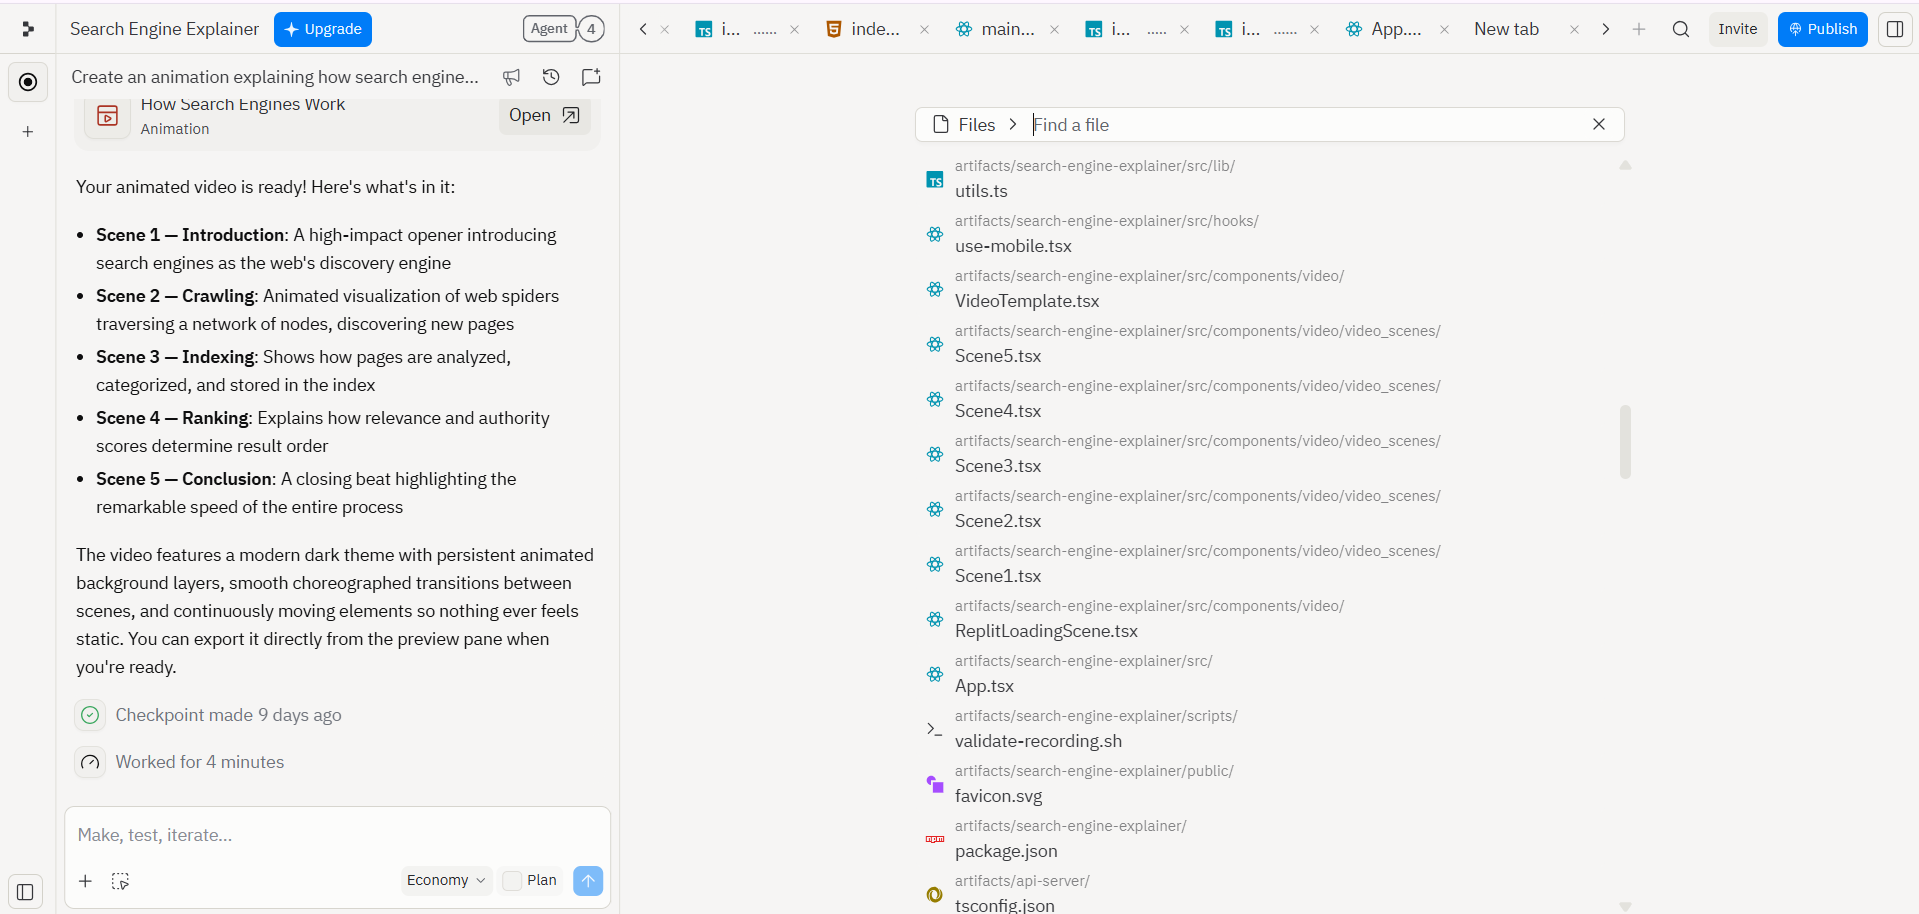Screen dimensions: 1919x914
Task: Open Scene4.tsx from file results
Action: [x=1270, y=399]
